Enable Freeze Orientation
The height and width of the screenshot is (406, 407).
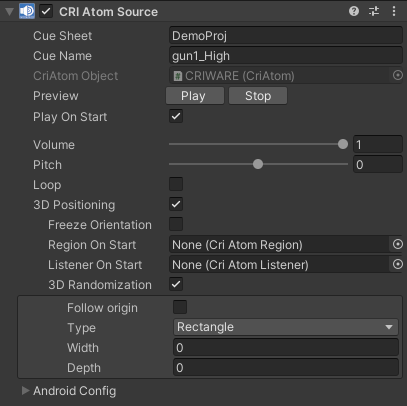pos(176,224)
